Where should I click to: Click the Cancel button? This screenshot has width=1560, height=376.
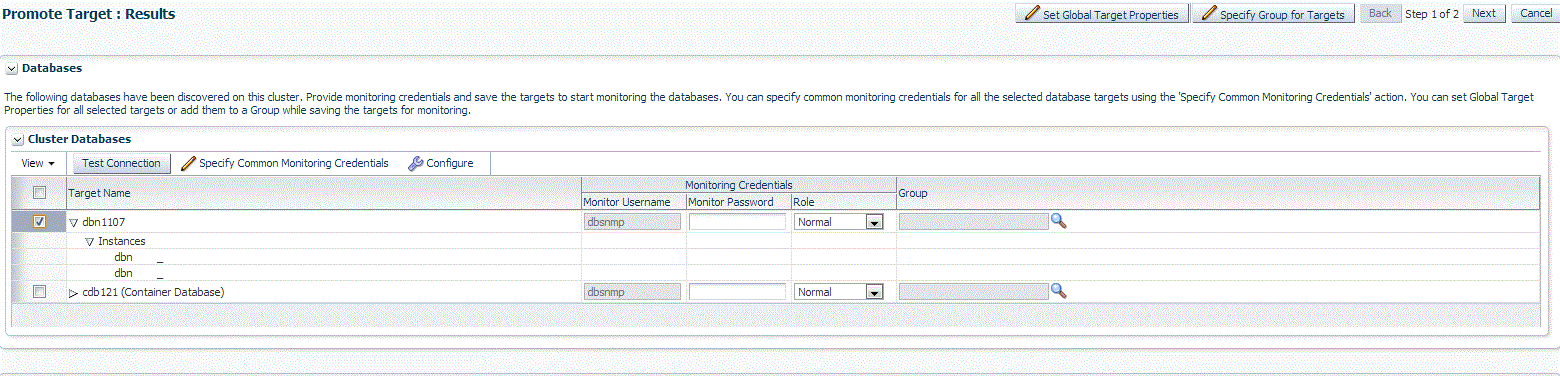[x=1536, y=14]
